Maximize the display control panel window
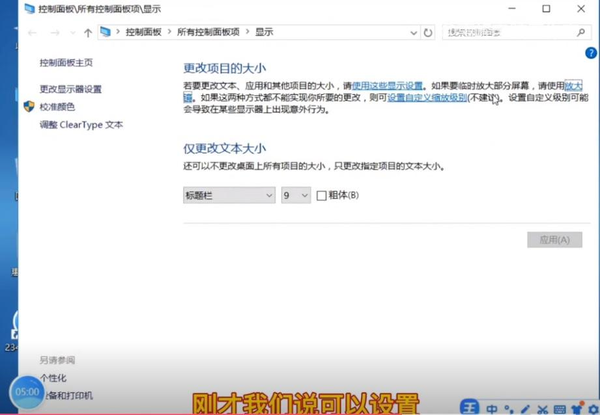This screenshot has width=600, height=415. point(546,8)
